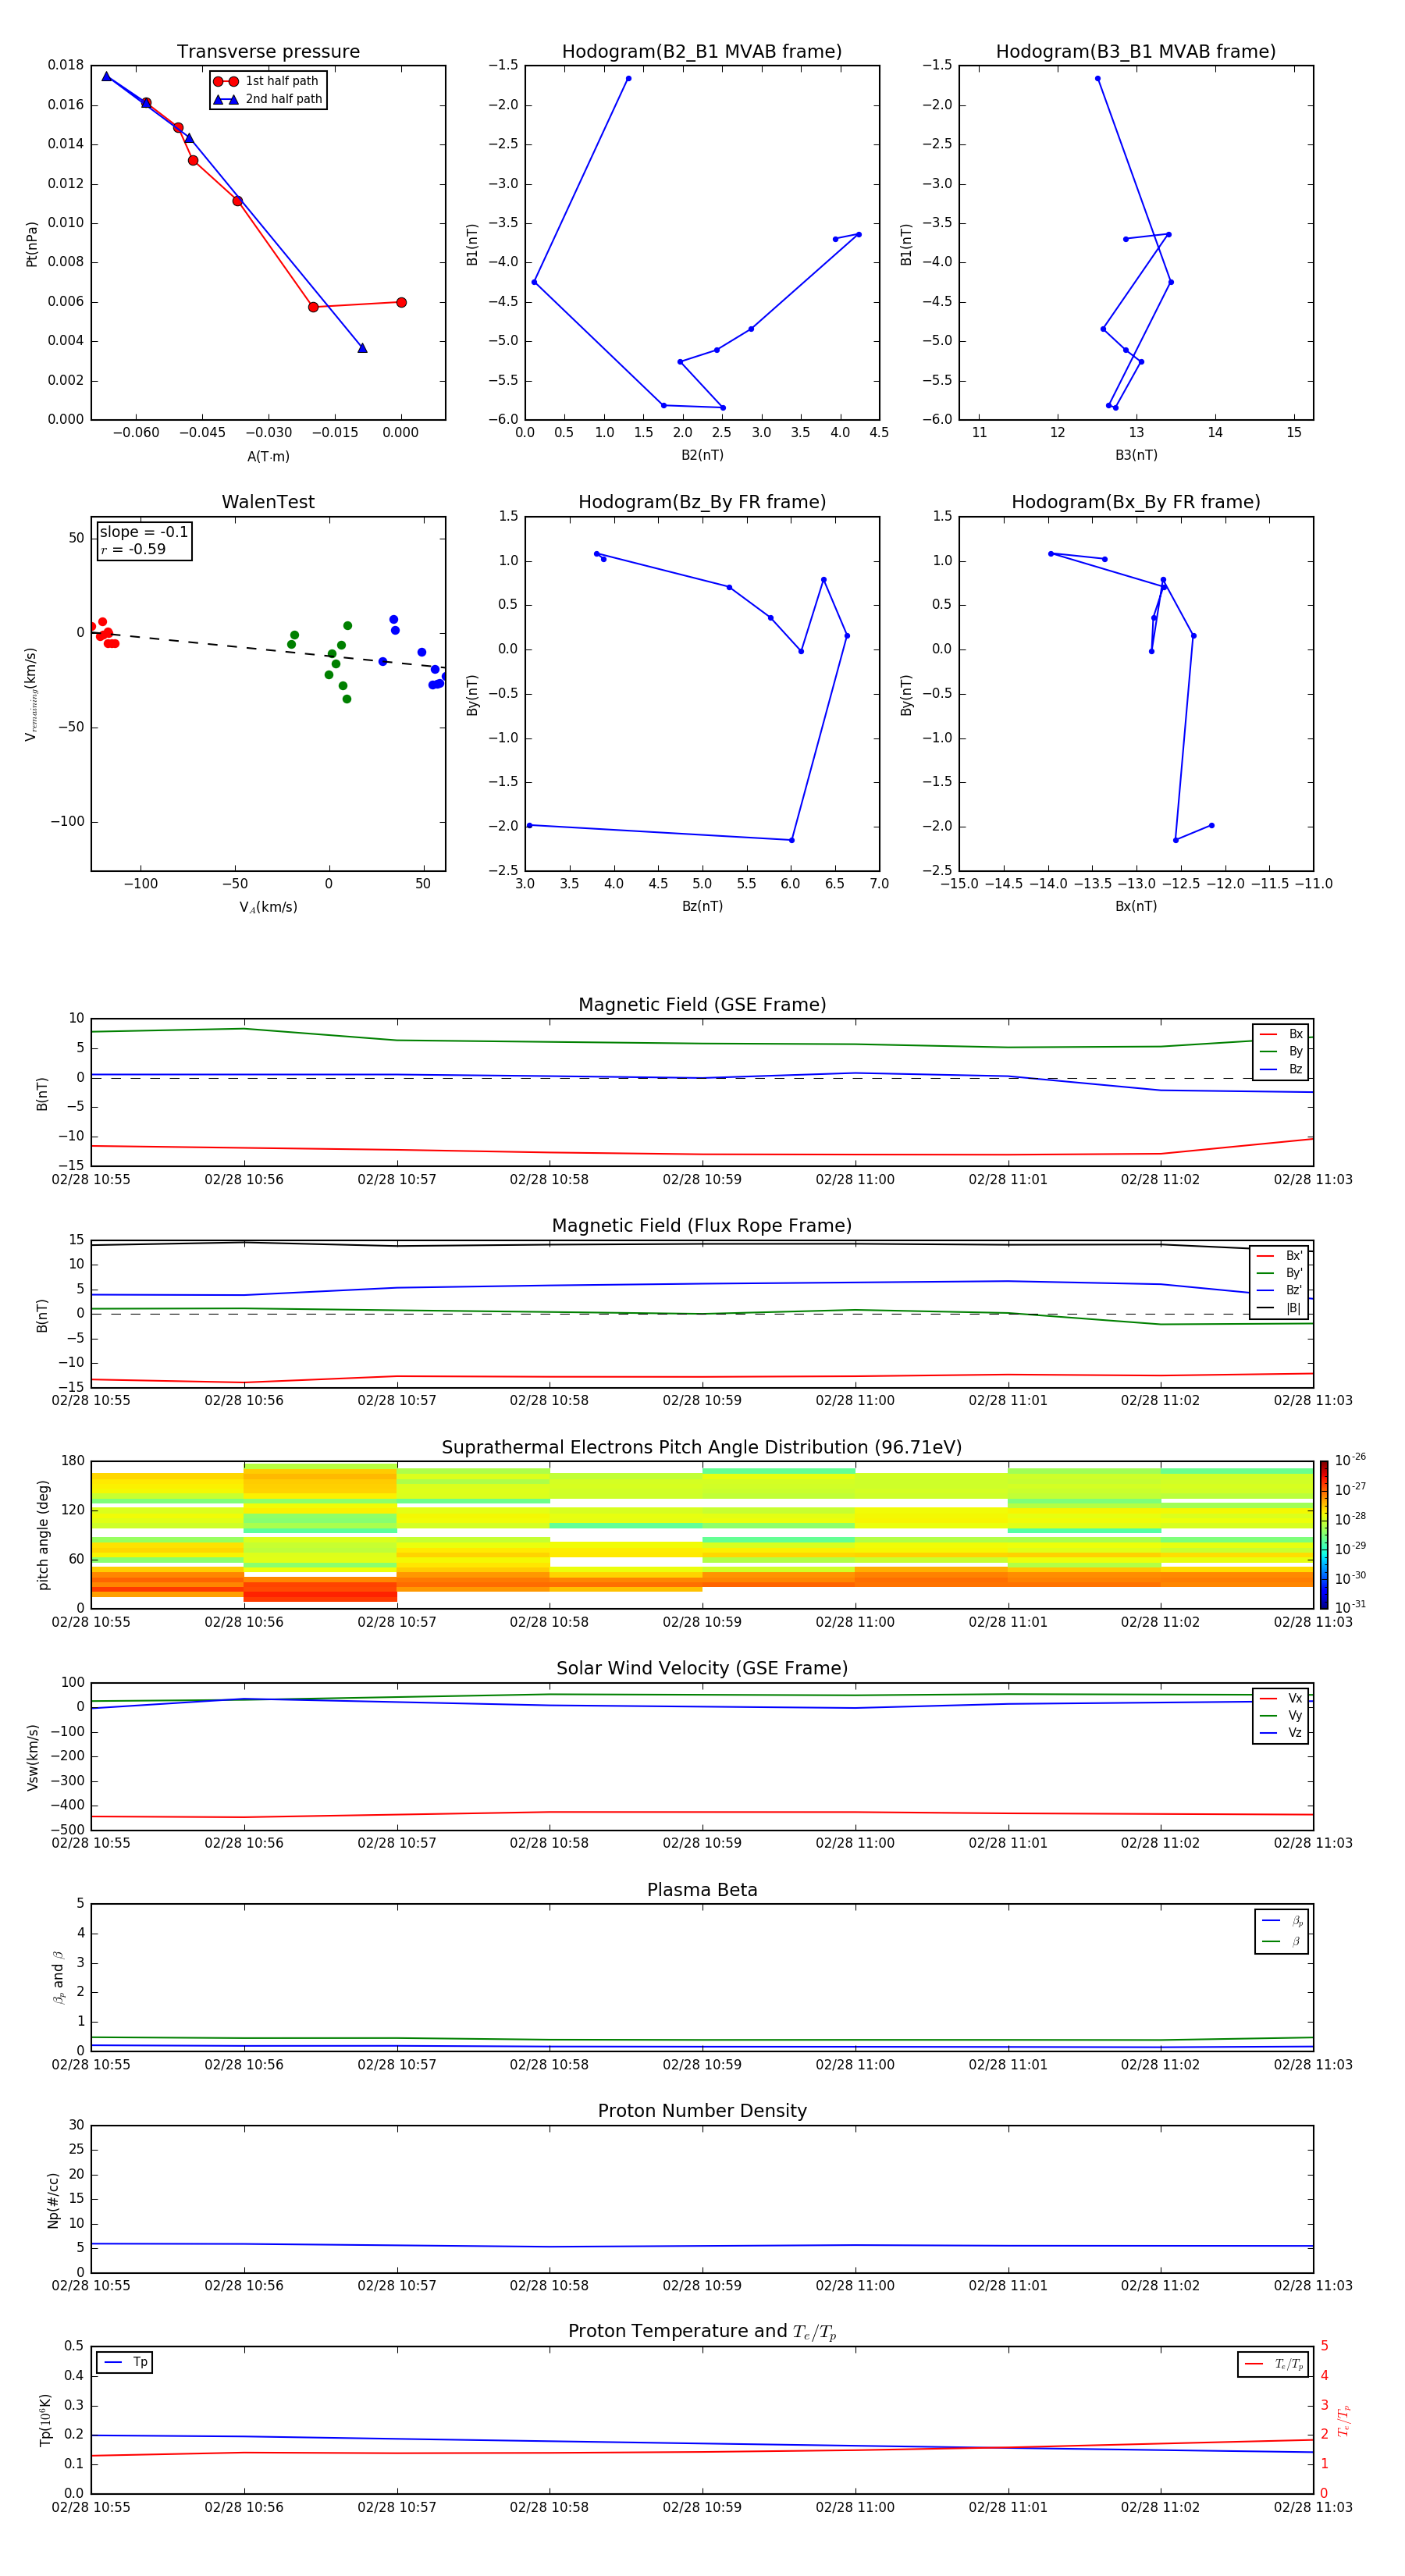Click the Plasma Beta legend box
The width and height of the screenshot is (1405, 2576).
pyautogui.click(x=1281, y=1930)
